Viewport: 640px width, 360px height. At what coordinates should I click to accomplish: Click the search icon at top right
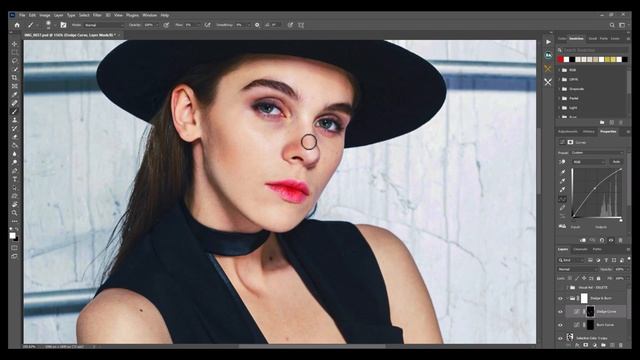(612, 25)
